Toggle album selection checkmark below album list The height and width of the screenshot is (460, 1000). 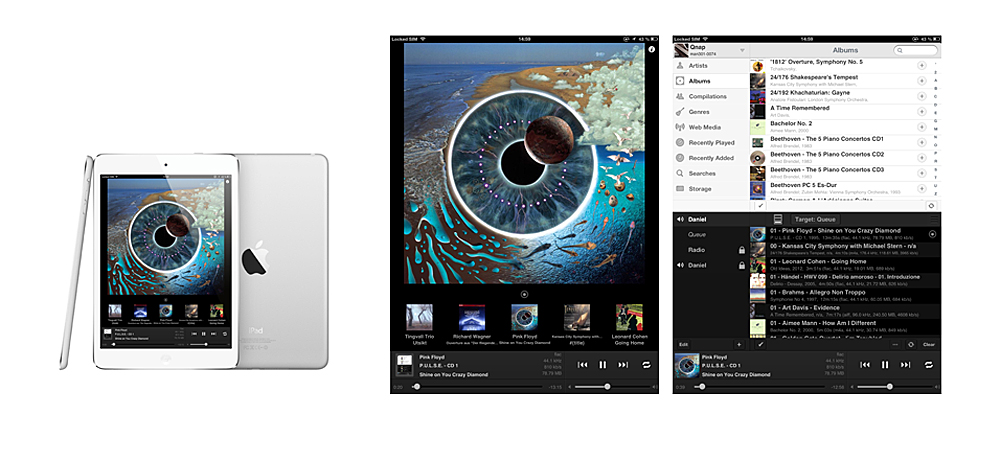click(760, 205)
